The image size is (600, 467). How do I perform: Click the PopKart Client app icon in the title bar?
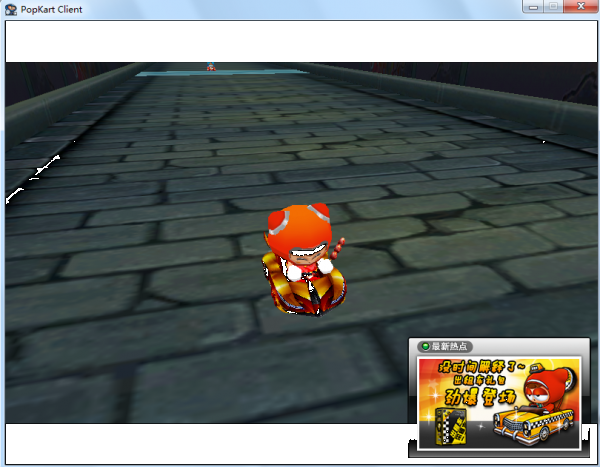(x=11, y=9)
